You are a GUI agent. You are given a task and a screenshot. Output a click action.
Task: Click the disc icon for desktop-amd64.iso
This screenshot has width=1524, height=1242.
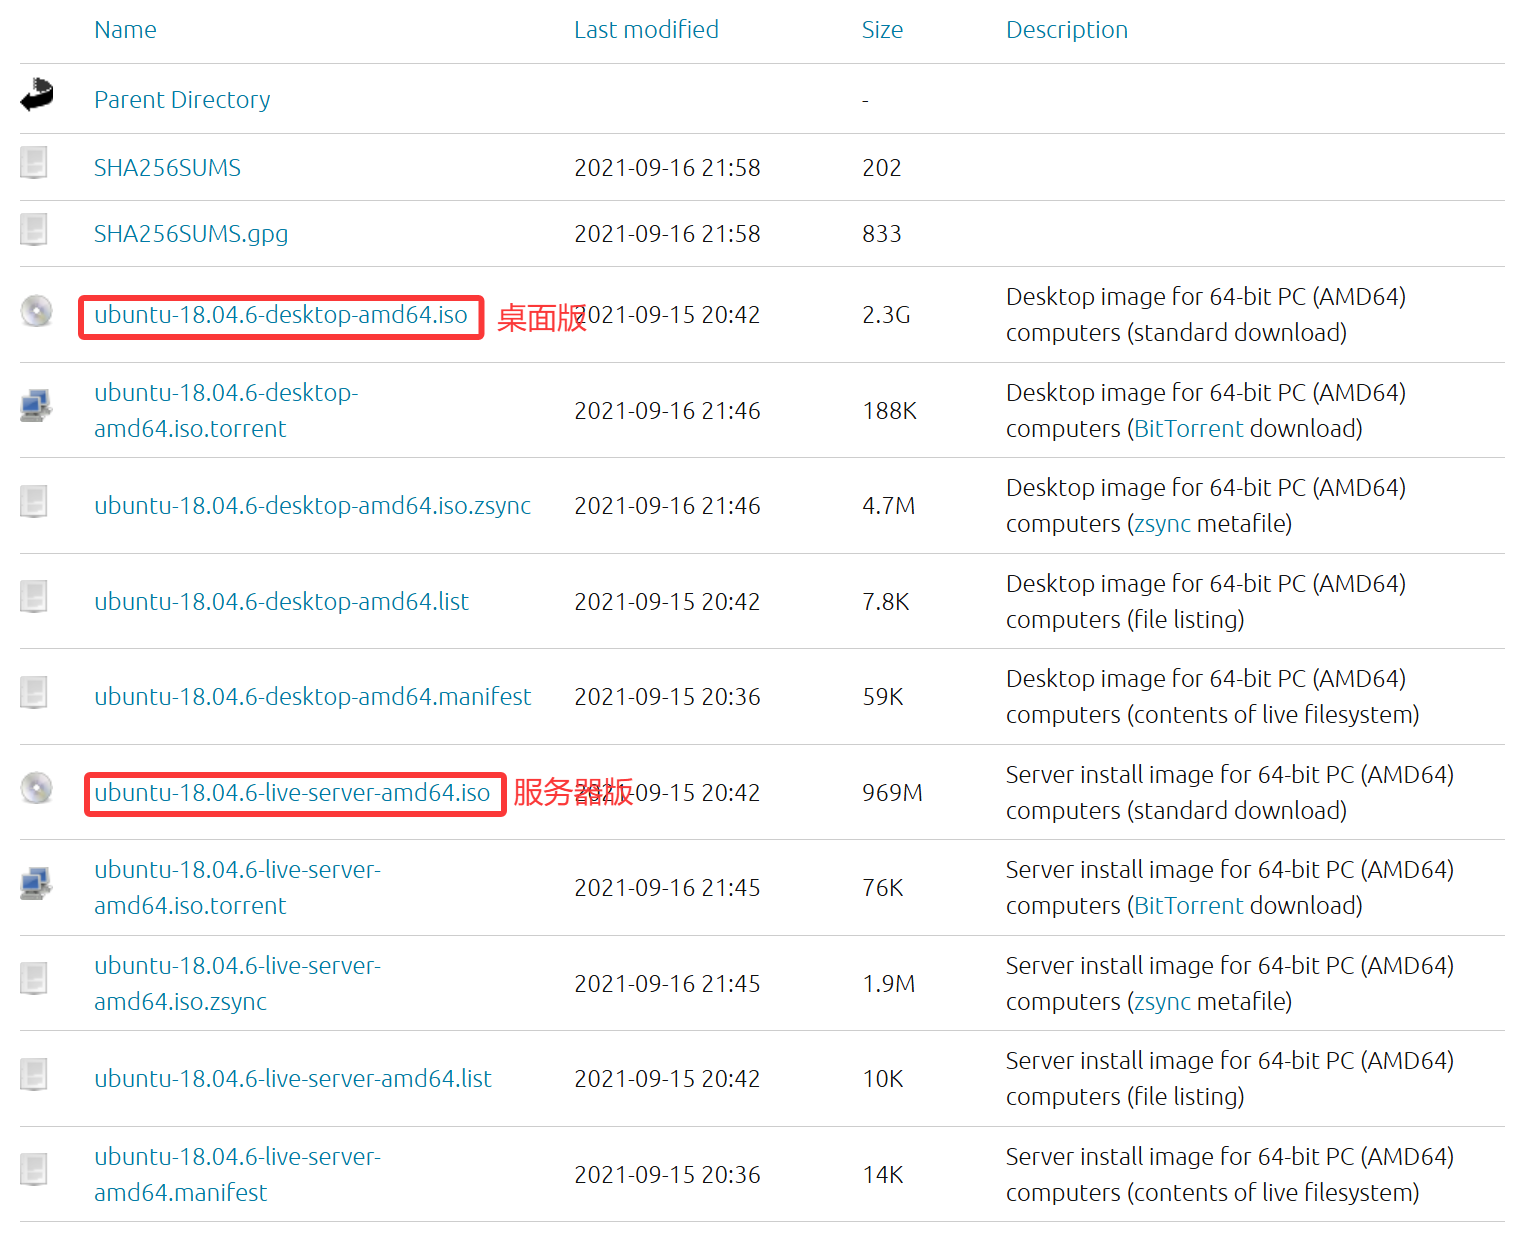(x=37, y=311)
